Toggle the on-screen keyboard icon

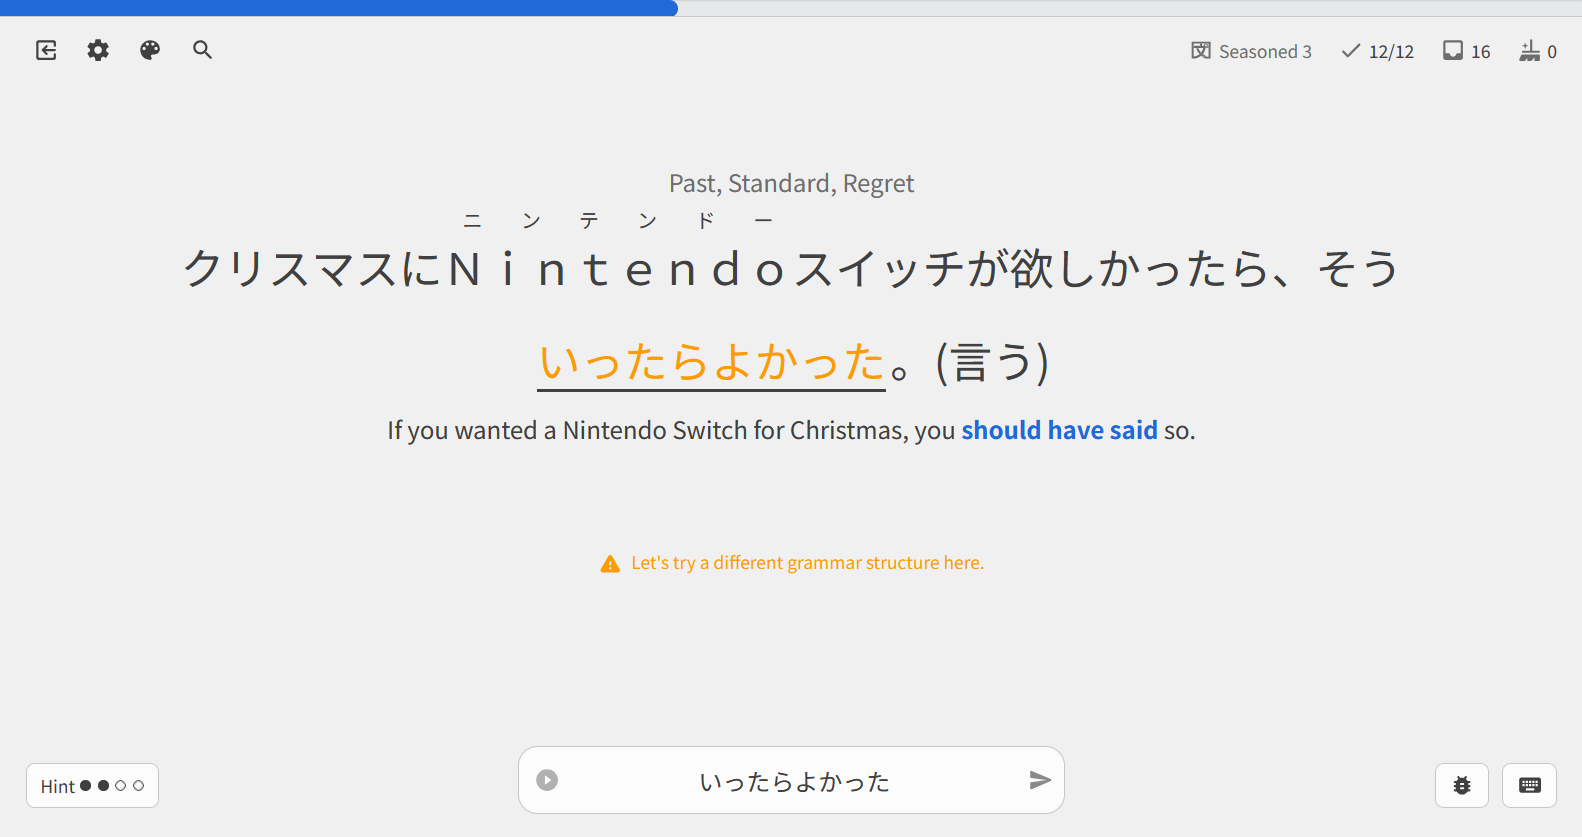(1529, 785)
